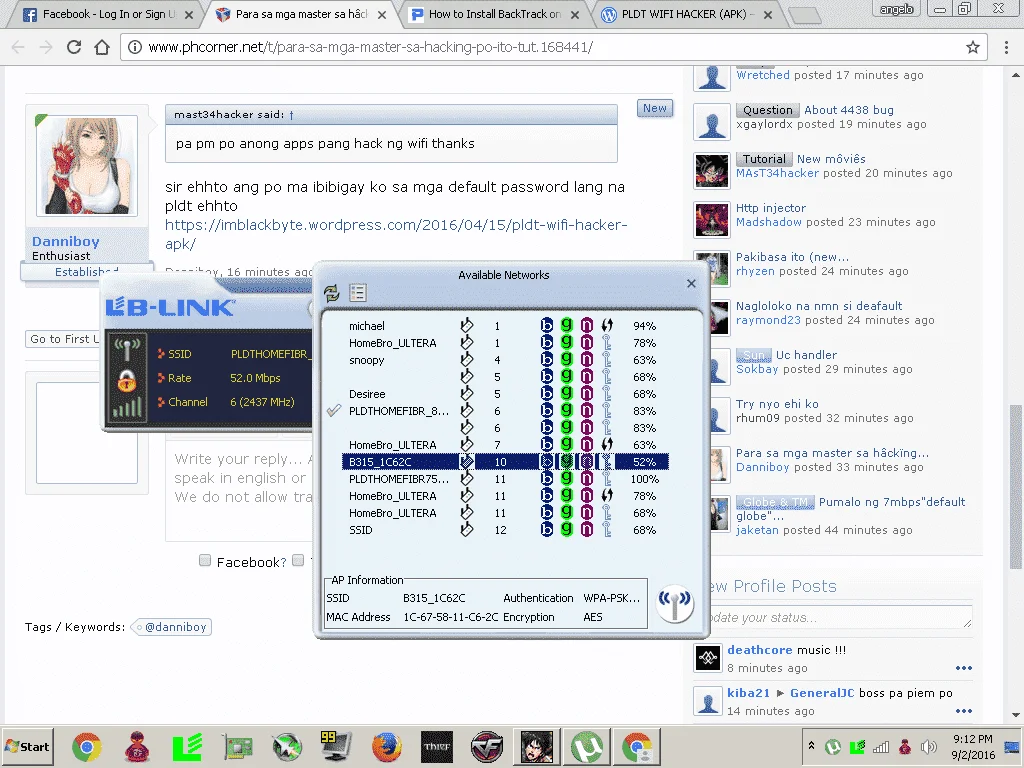Open the deathcore profile link

pyautogui.click(x=760, y=650)
